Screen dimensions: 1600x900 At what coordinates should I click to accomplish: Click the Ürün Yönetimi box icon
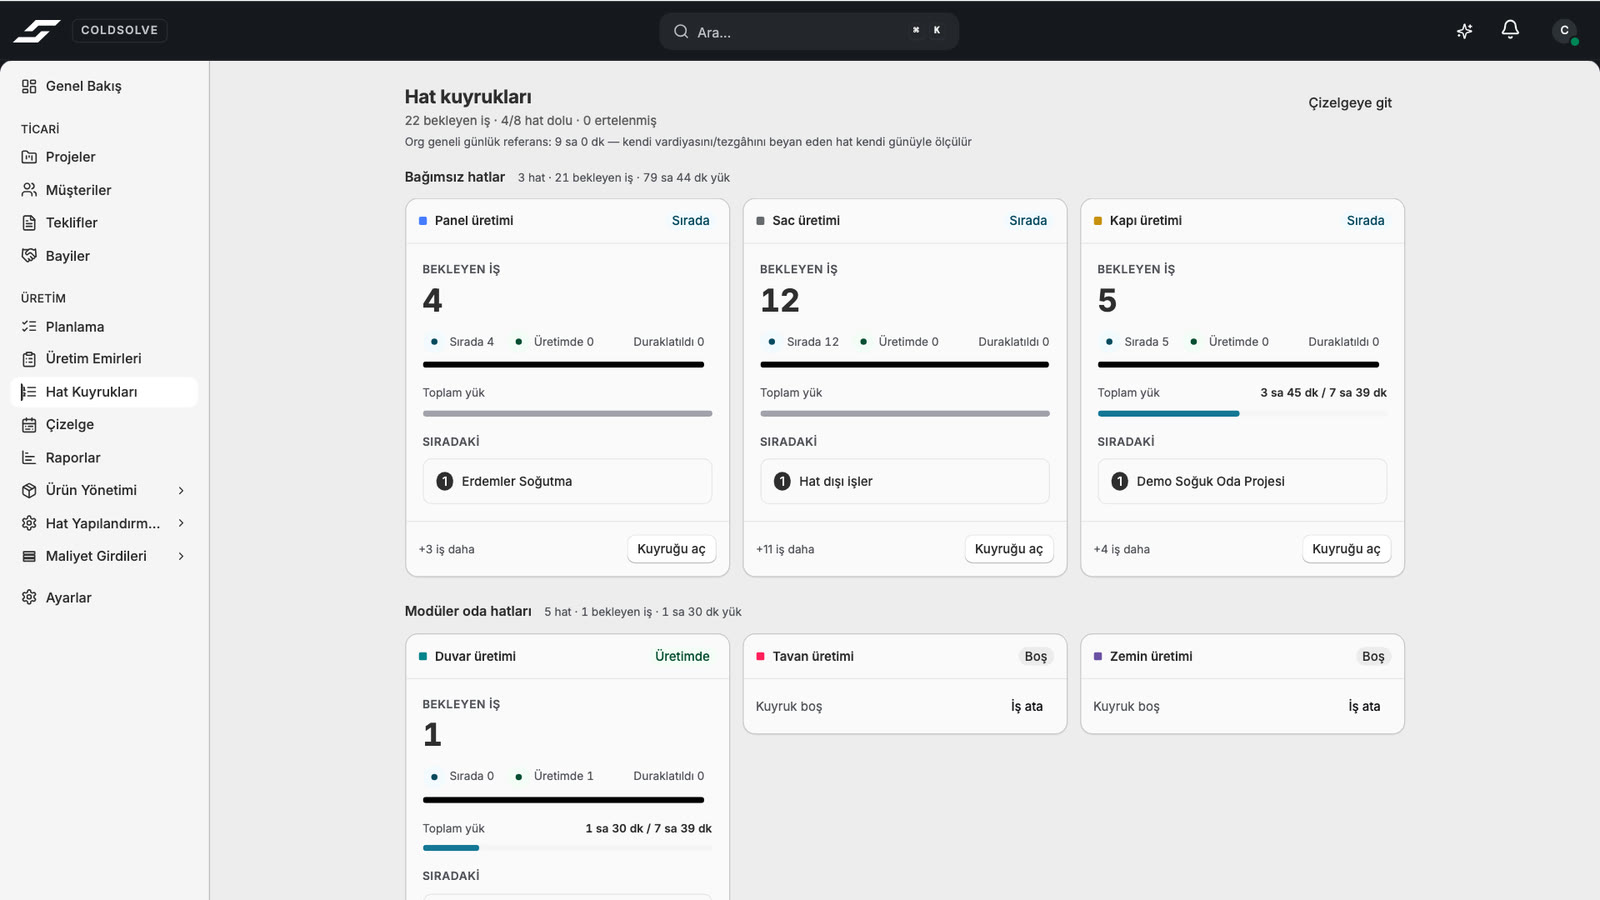point(29,491)
